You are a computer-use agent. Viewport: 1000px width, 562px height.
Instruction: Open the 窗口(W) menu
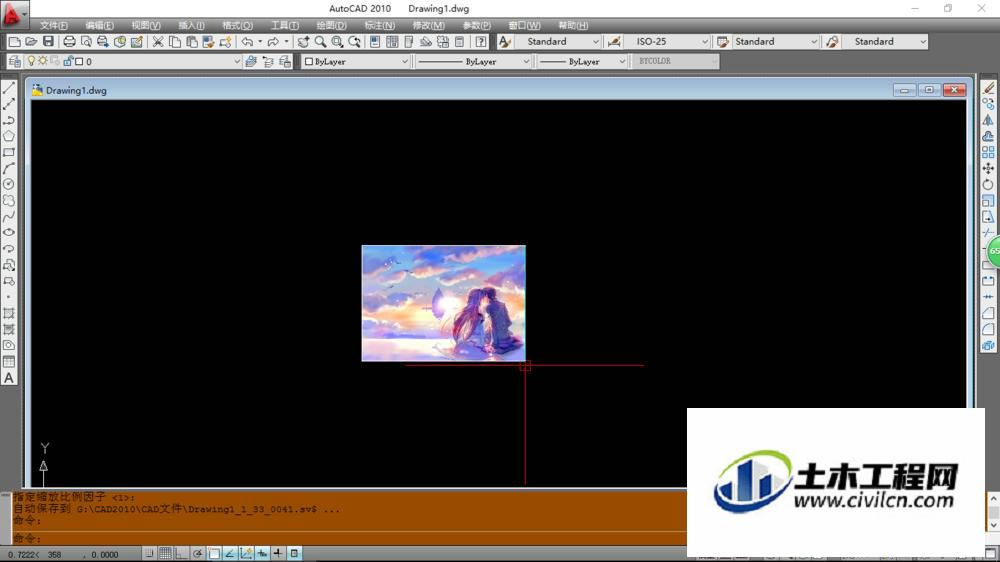(x=524, y=26)
